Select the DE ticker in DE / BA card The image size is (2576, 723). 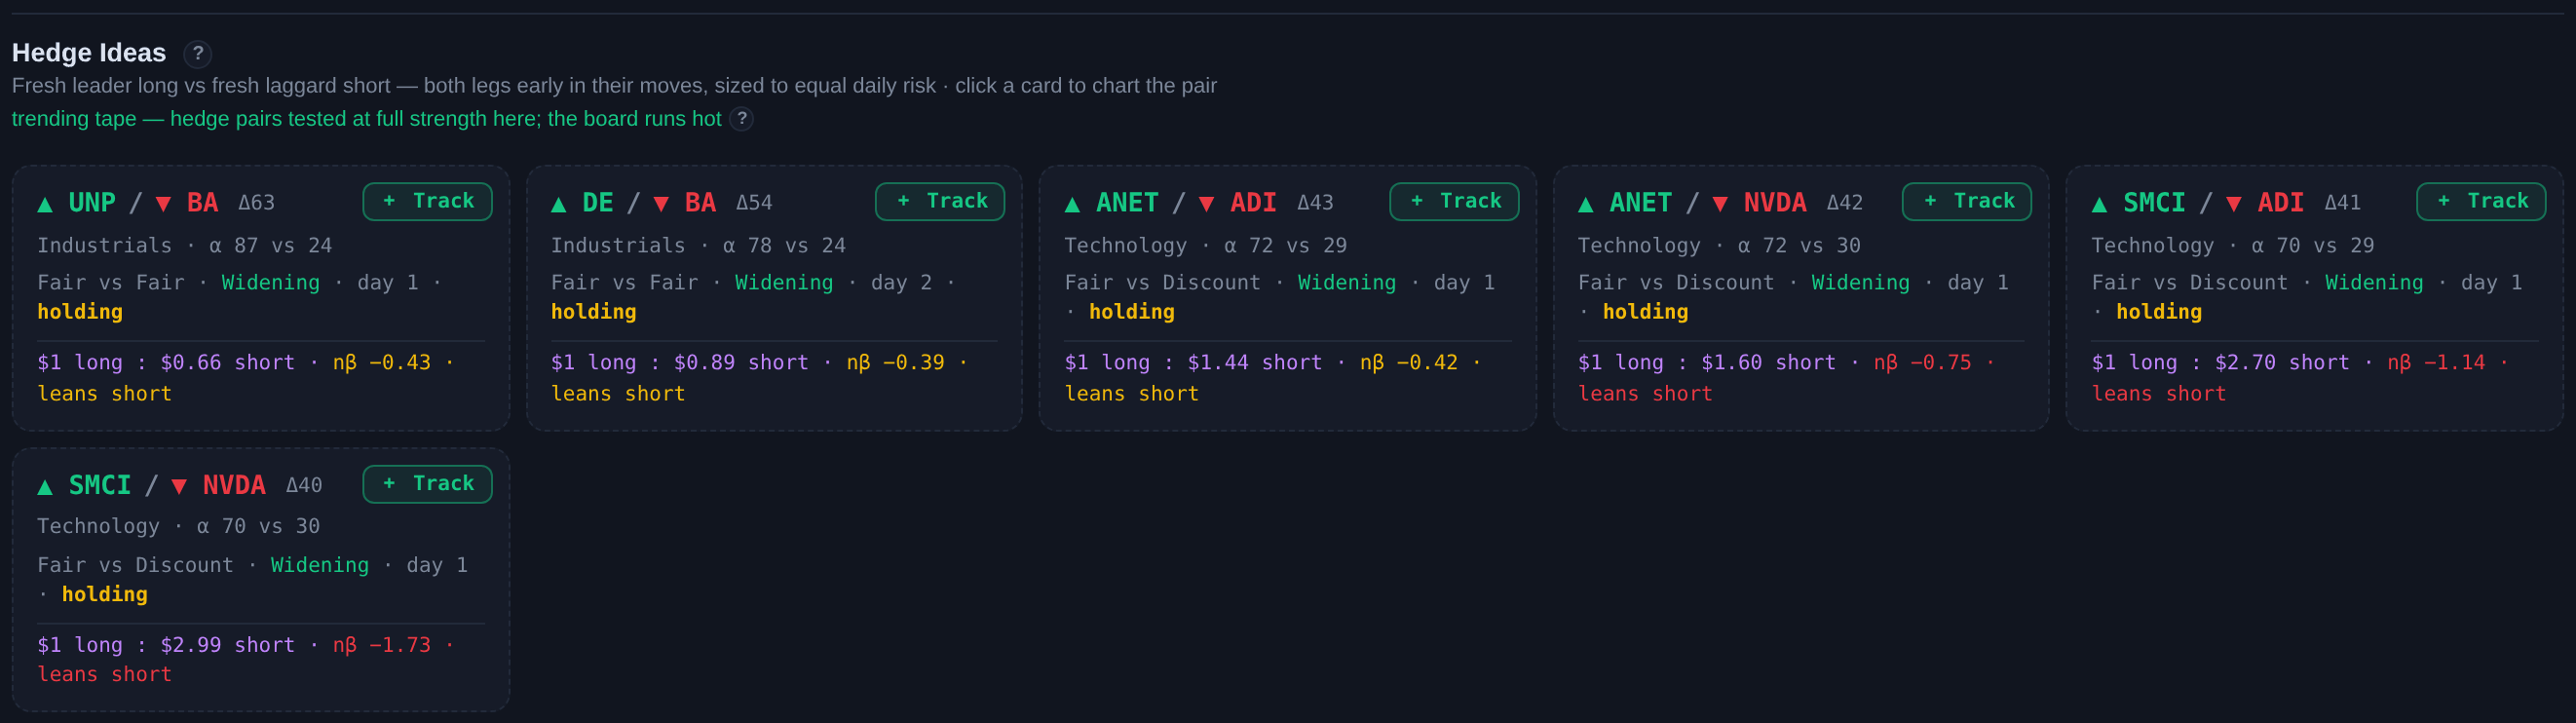click(x=598, y=203)
